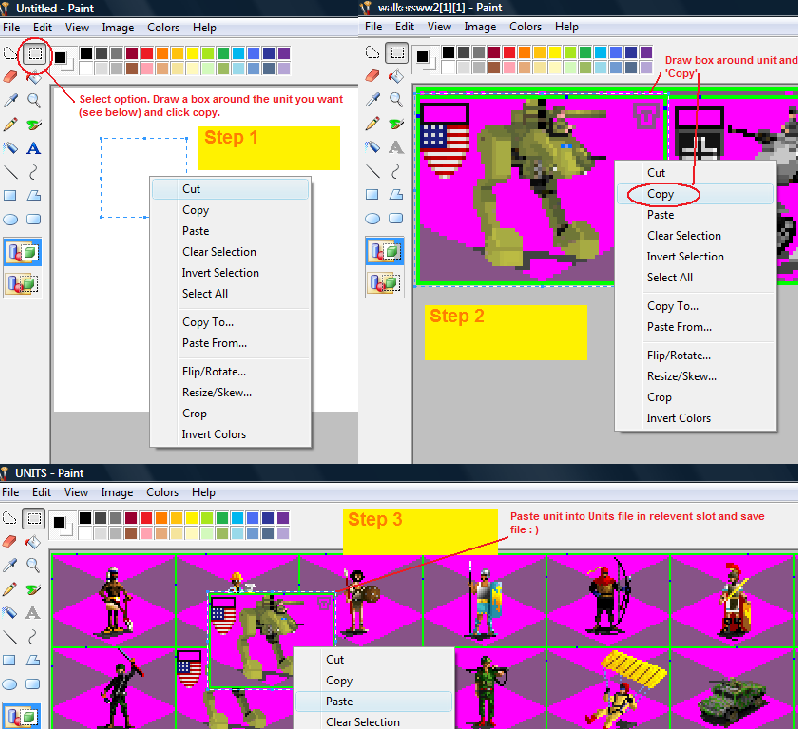798x729 pixels.
Task: Pick the red color swatch in Untitled palette
Action: [147, 53]
